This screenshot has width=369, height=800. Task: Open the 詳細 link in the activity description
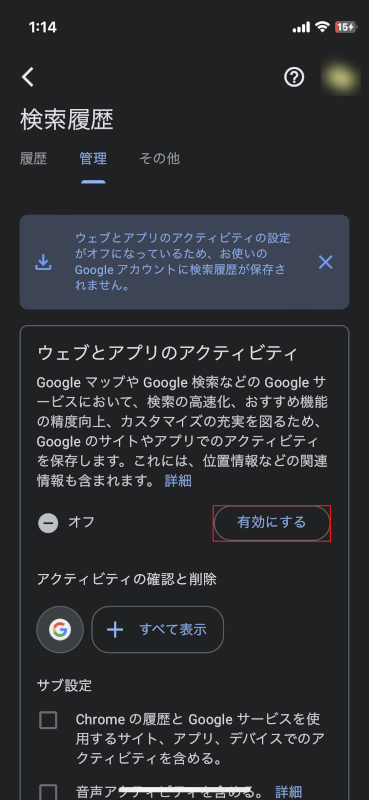point(178,481)
